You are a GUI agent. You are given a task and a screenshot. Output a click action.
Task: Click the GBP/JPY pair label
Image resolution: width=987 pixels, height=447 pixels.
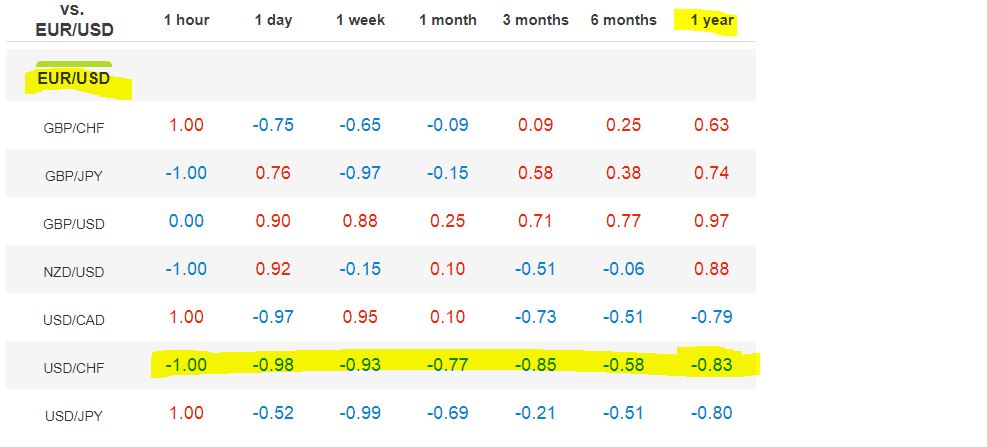[73, 176]
